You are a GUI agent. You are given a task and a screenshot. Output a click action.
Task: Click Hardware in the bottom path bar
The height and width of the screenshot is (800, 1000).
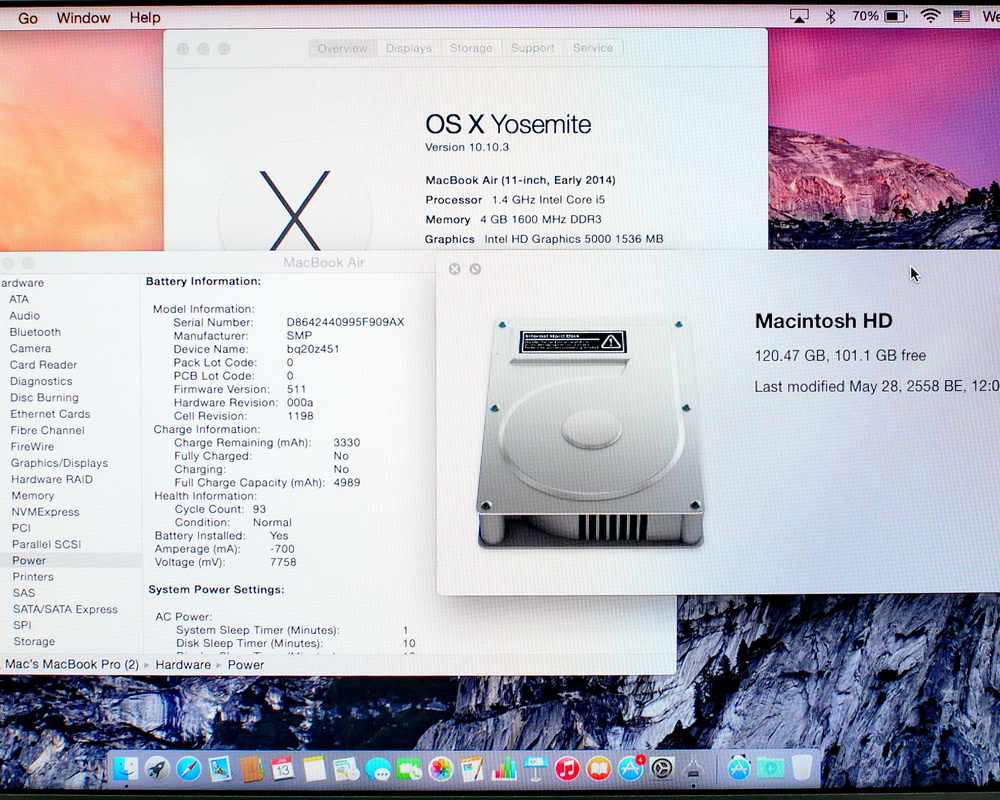click(x=183, y=665)
